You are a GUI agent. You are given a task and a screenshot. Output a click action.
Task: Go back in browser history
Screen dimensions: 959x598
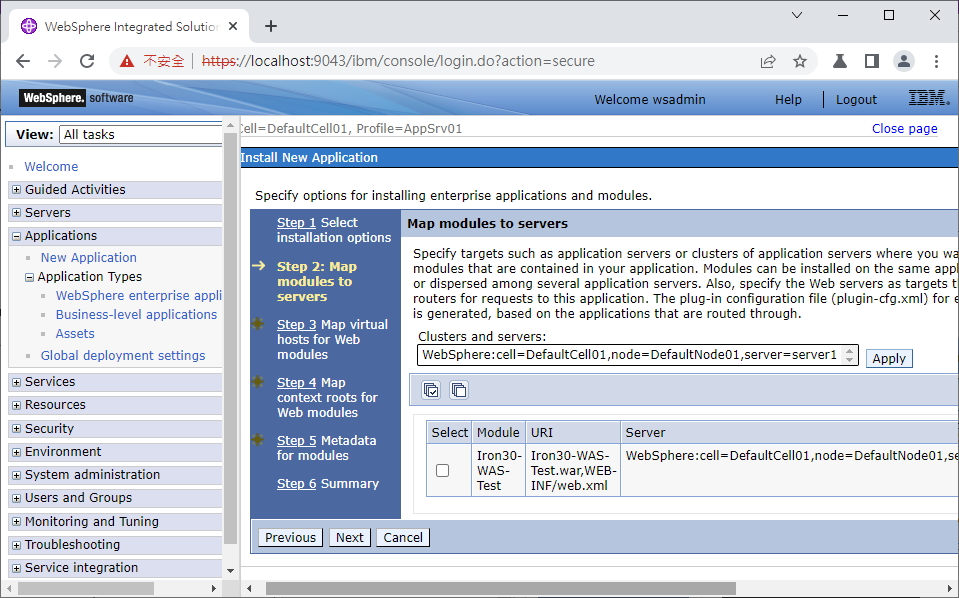[23, 61]
